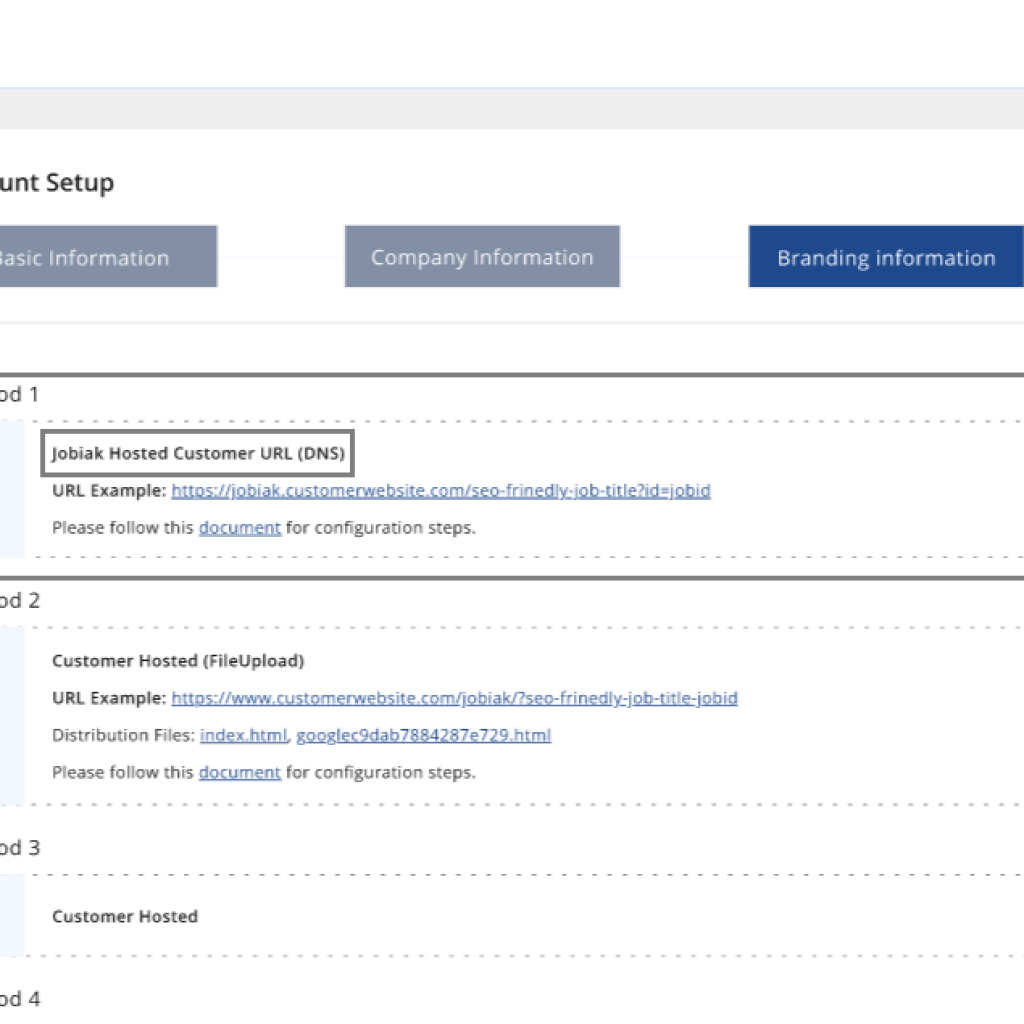Click the Account Setup page title
Screen dimensions: 1024x1024
57,182
